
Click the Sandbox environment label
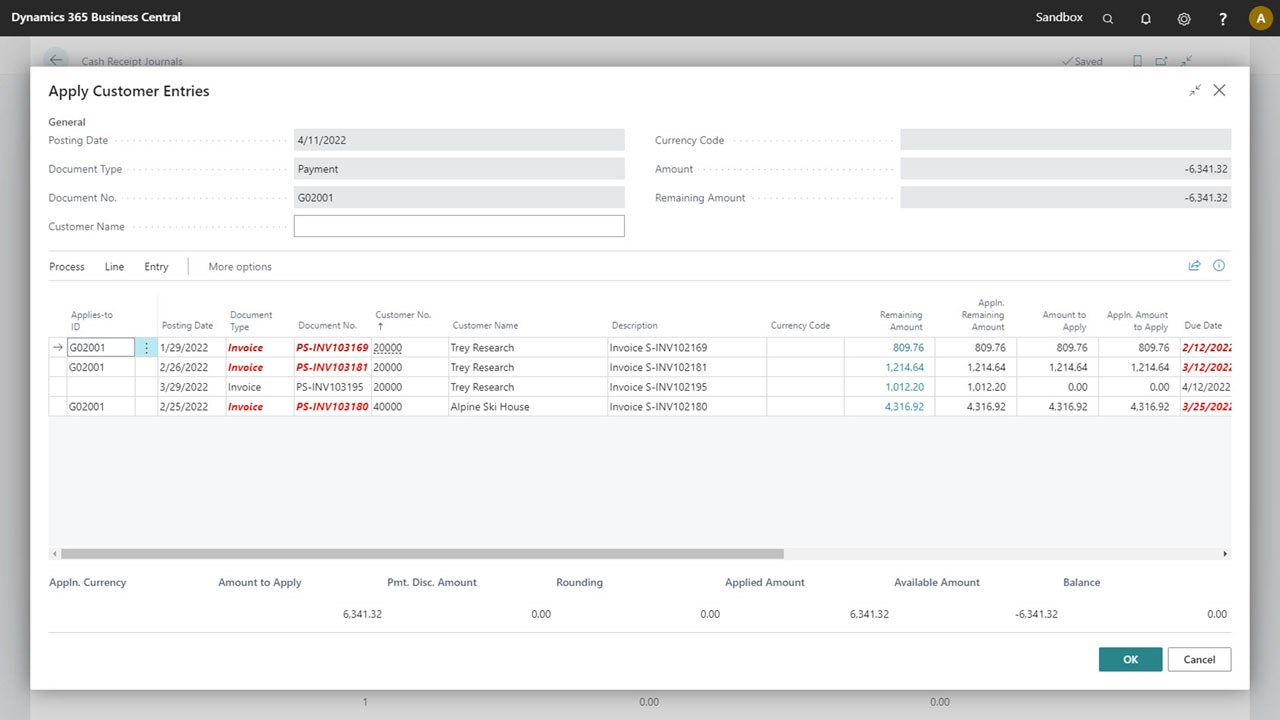click(1059, 18)
